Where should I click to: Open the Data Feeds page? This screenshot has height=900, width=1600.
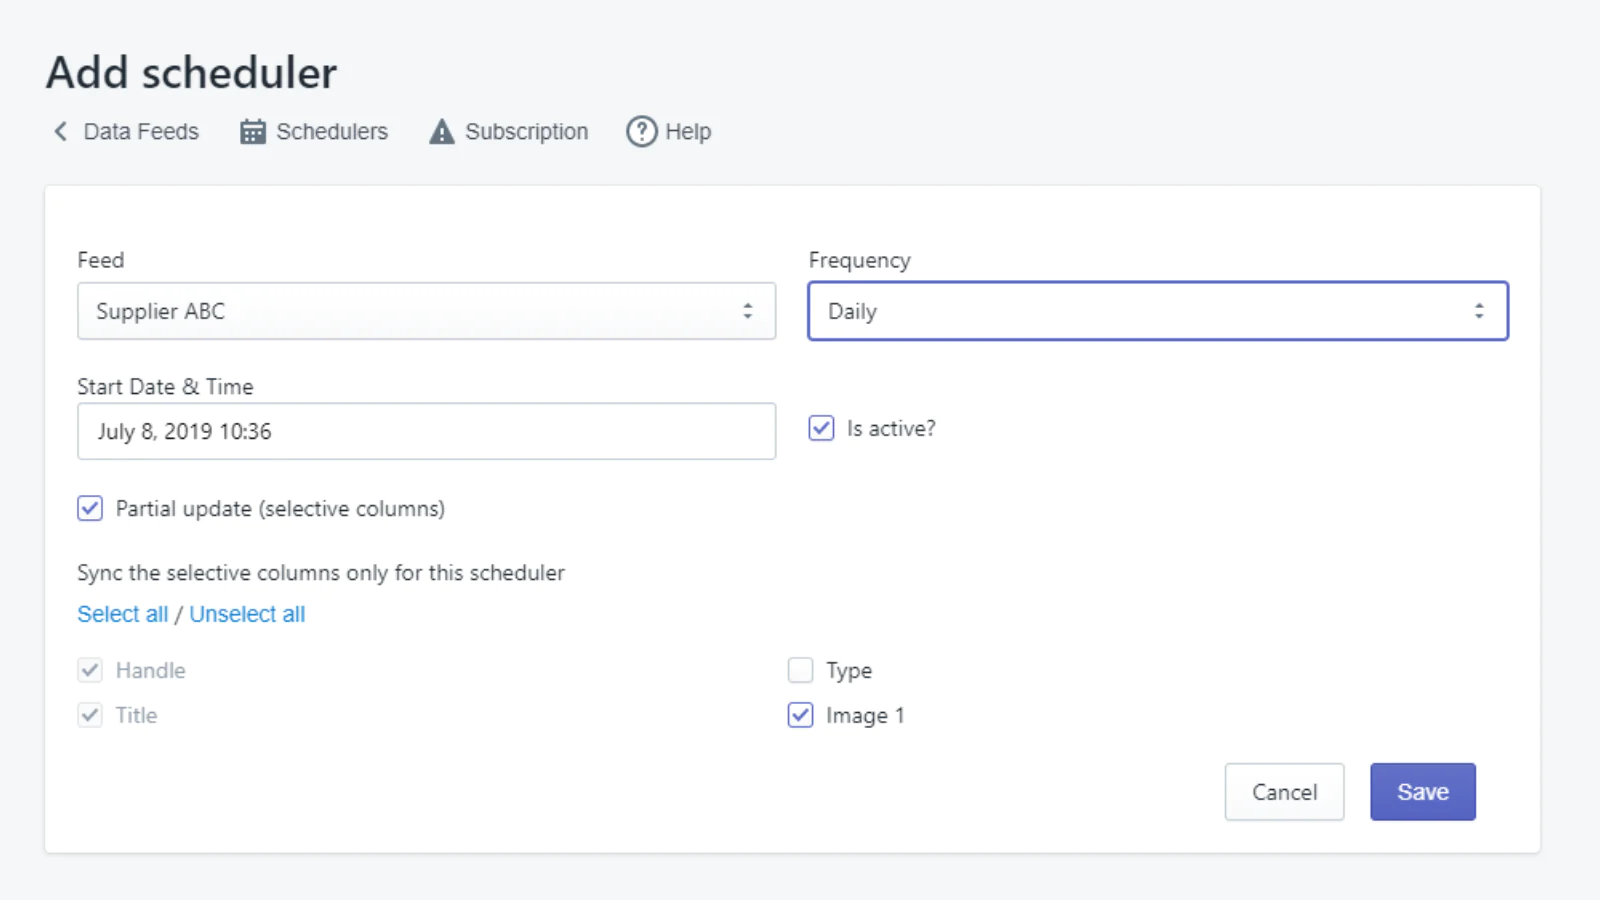point(141,132)
